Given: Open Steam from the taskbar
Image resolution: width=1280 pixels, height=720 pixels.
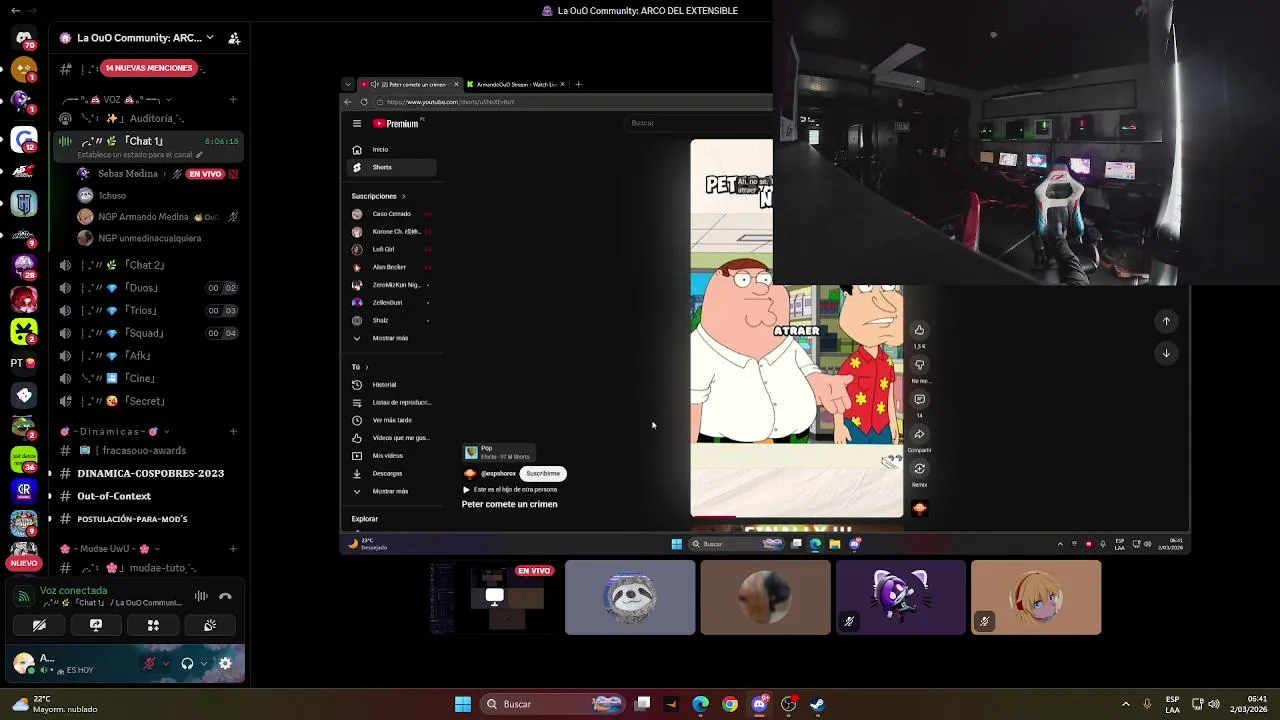Looking at the screenshot, I should coord(817,704).
